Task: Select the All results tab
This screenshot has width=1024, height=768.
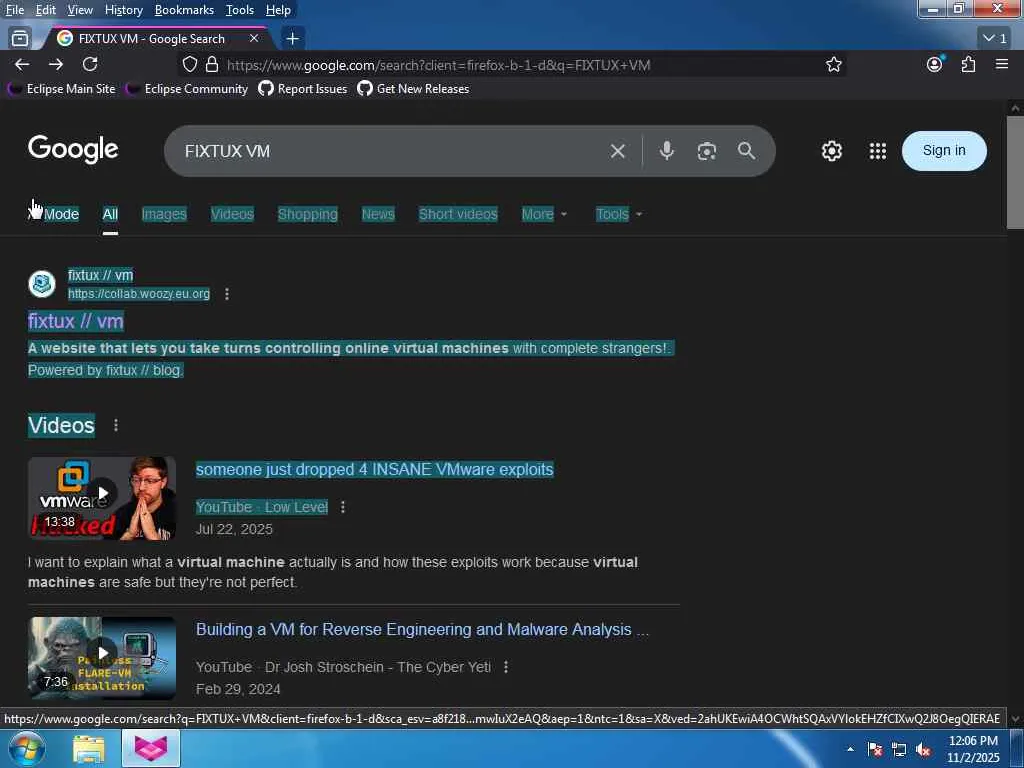Action: pyautogui.click(x=110, y=214)
